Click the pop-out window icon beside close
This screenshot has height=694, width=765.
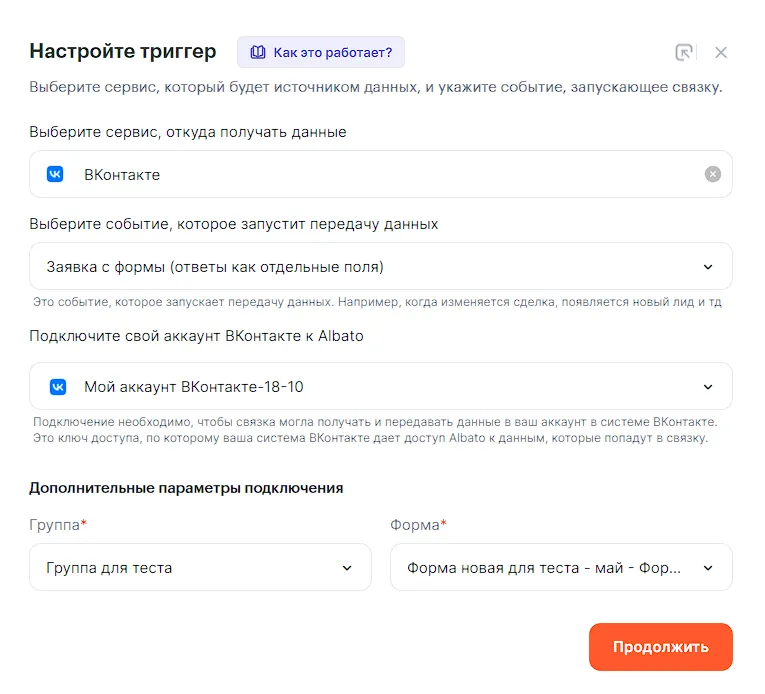tap(684, 53)
